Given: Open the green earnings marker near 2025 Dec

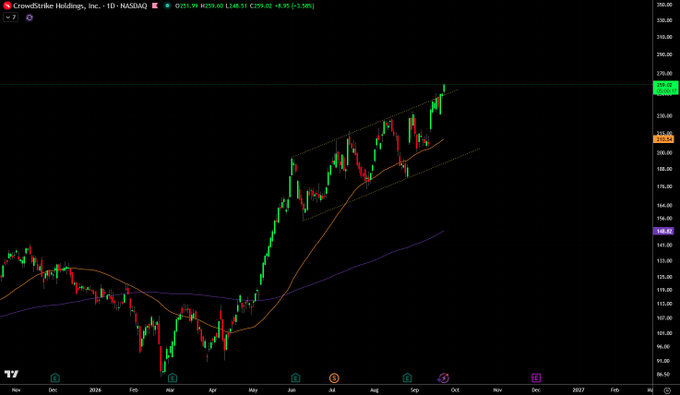Looking at the screenshot, I should tap(55, 378).
